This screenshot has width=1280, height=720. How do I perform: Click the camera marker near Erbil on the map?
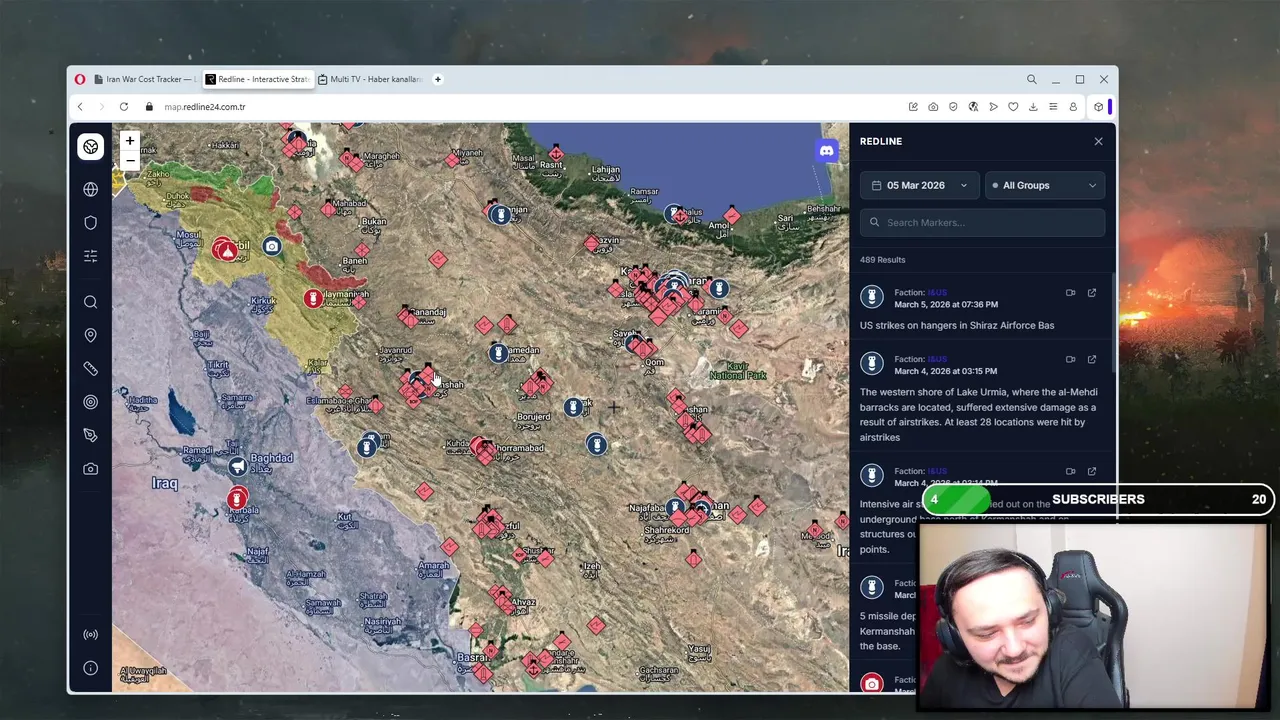click(272, 246)
